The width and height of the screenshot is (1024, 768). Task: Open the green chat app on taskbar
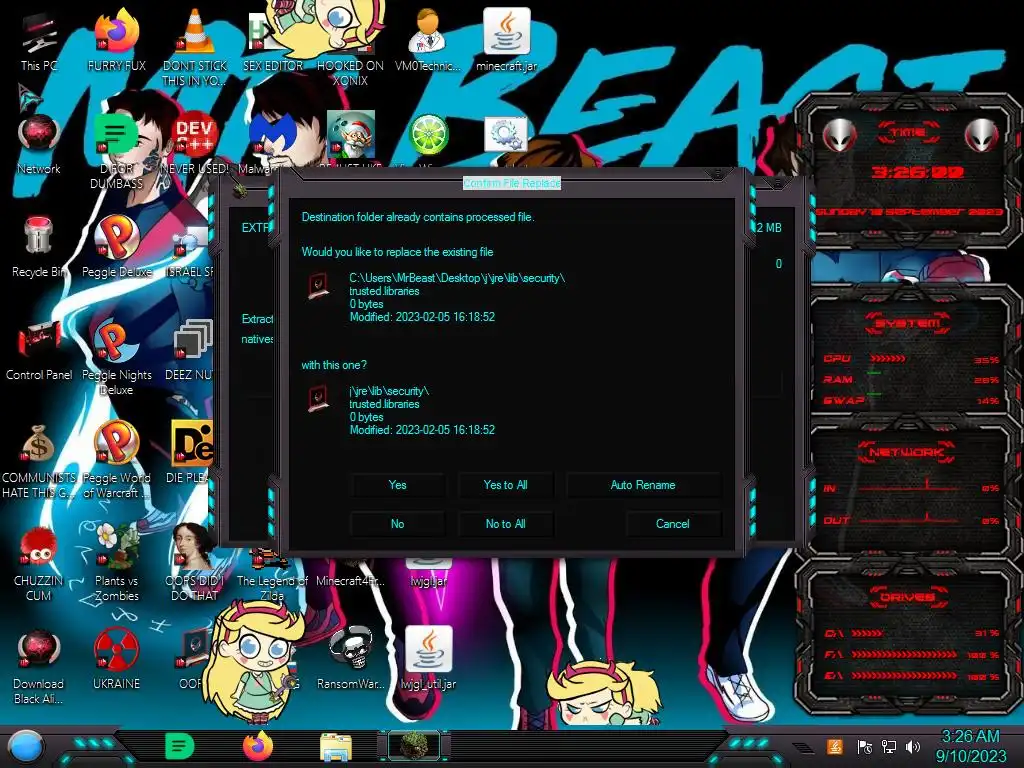click(180, 746)
